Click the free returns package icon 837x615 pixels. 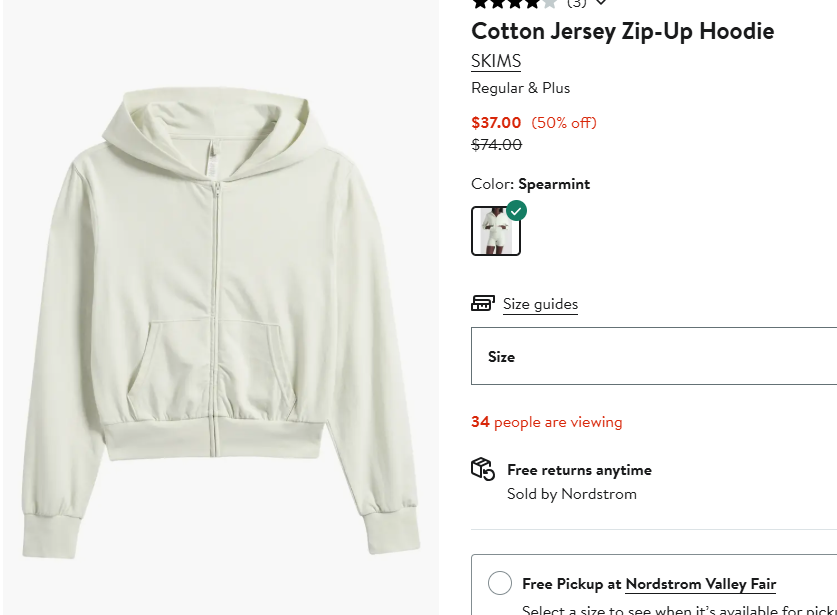click(483, 469)
